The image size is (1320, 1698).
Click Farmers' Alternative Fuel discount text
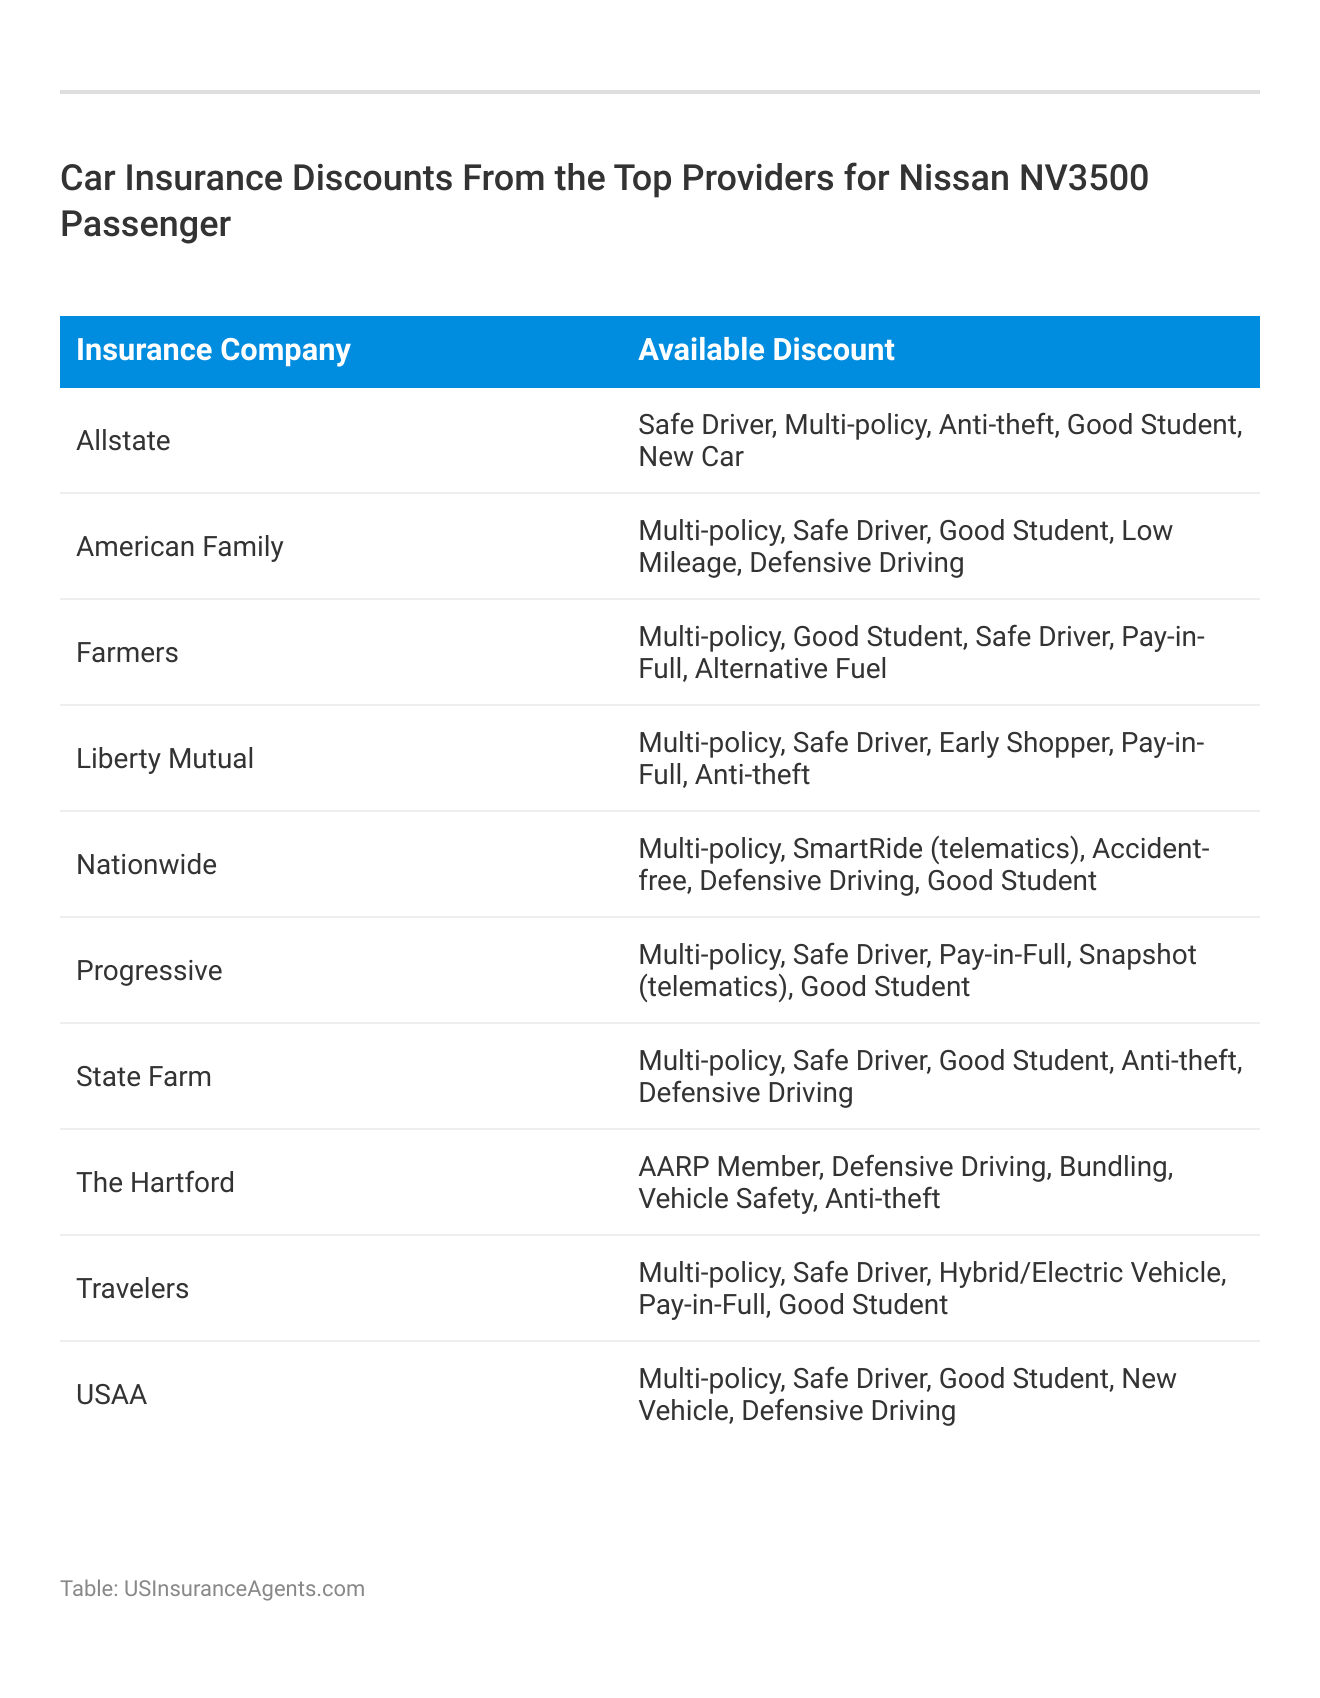pyautogui.click(x=790, y=669)
